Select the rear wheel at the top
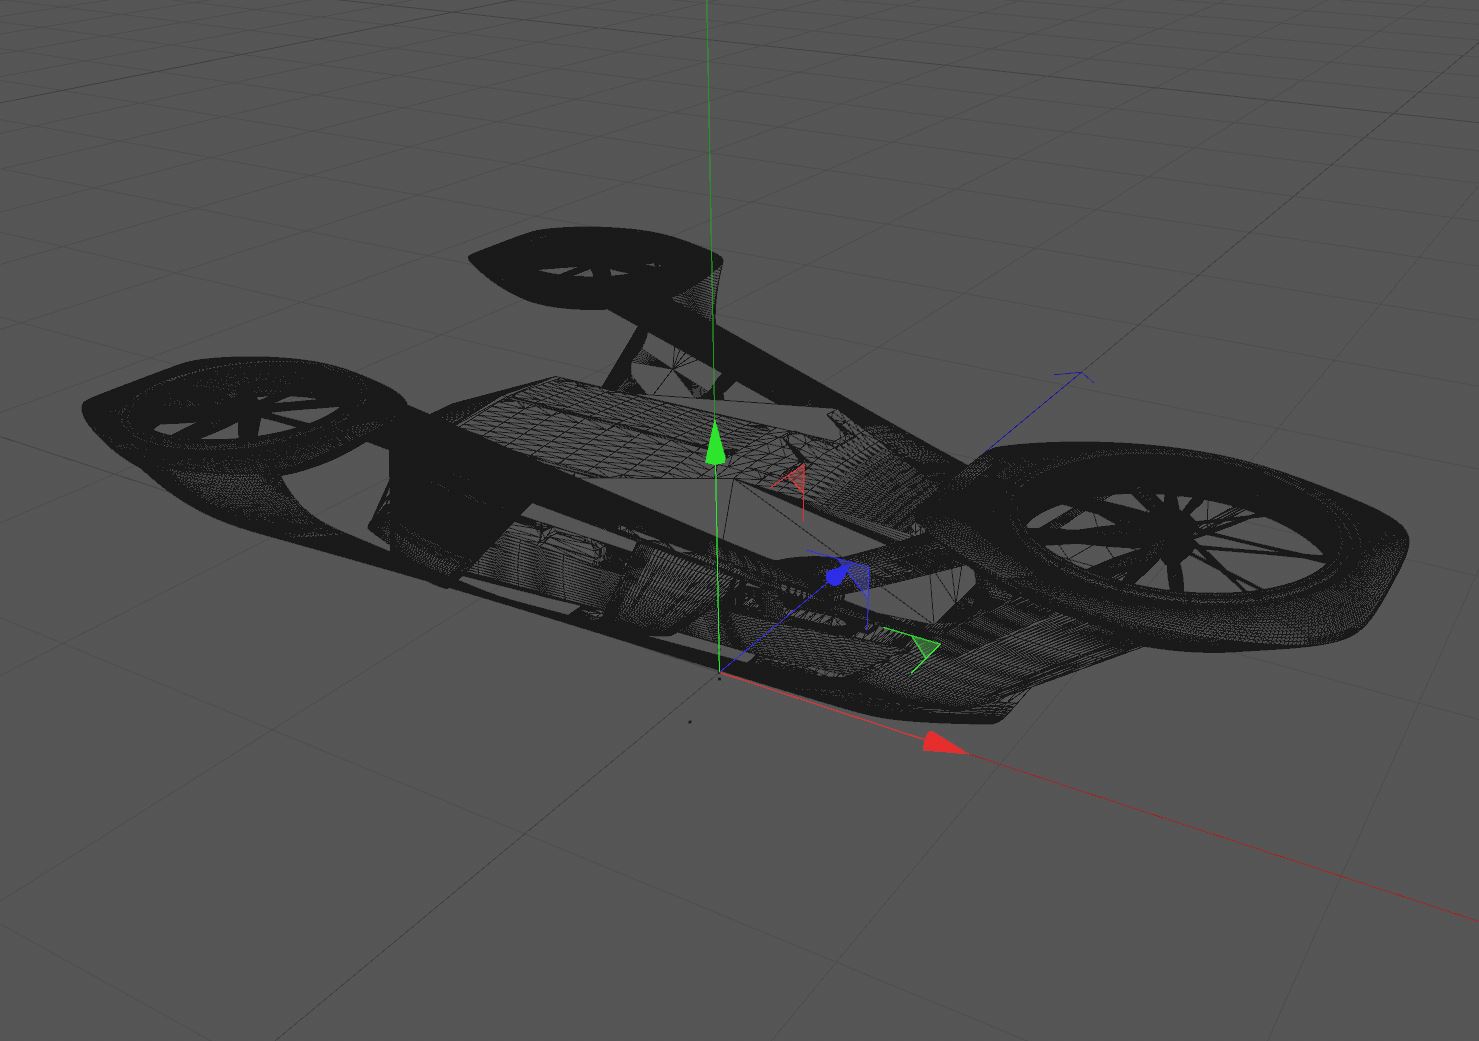The height and width of the screenshot is (1041, 1479). click(595, 268)
